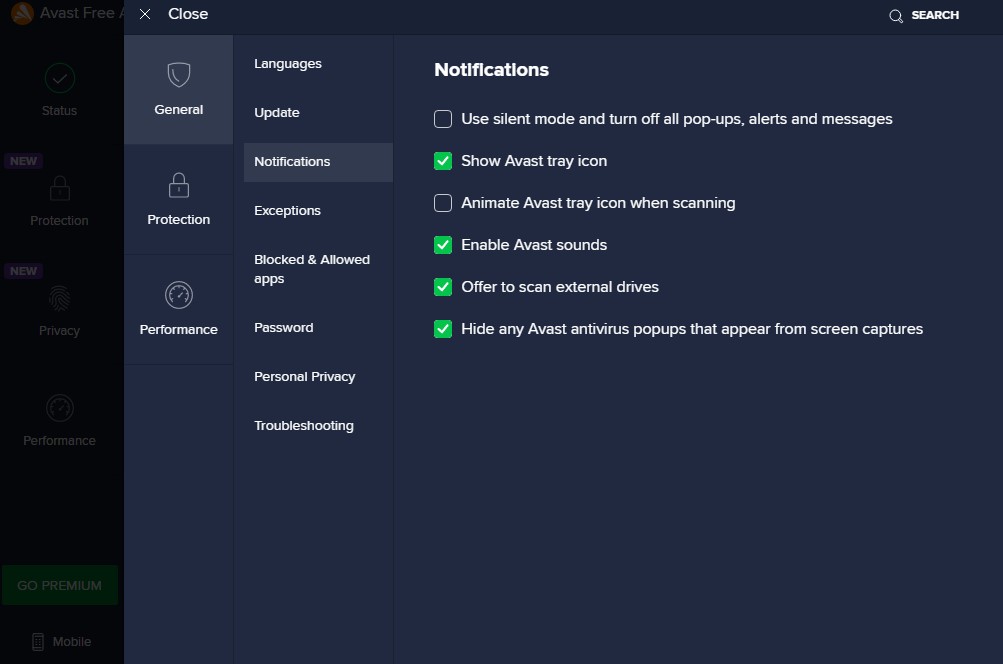Disable Enable Avast sounds checkbox

pos(443,245)
